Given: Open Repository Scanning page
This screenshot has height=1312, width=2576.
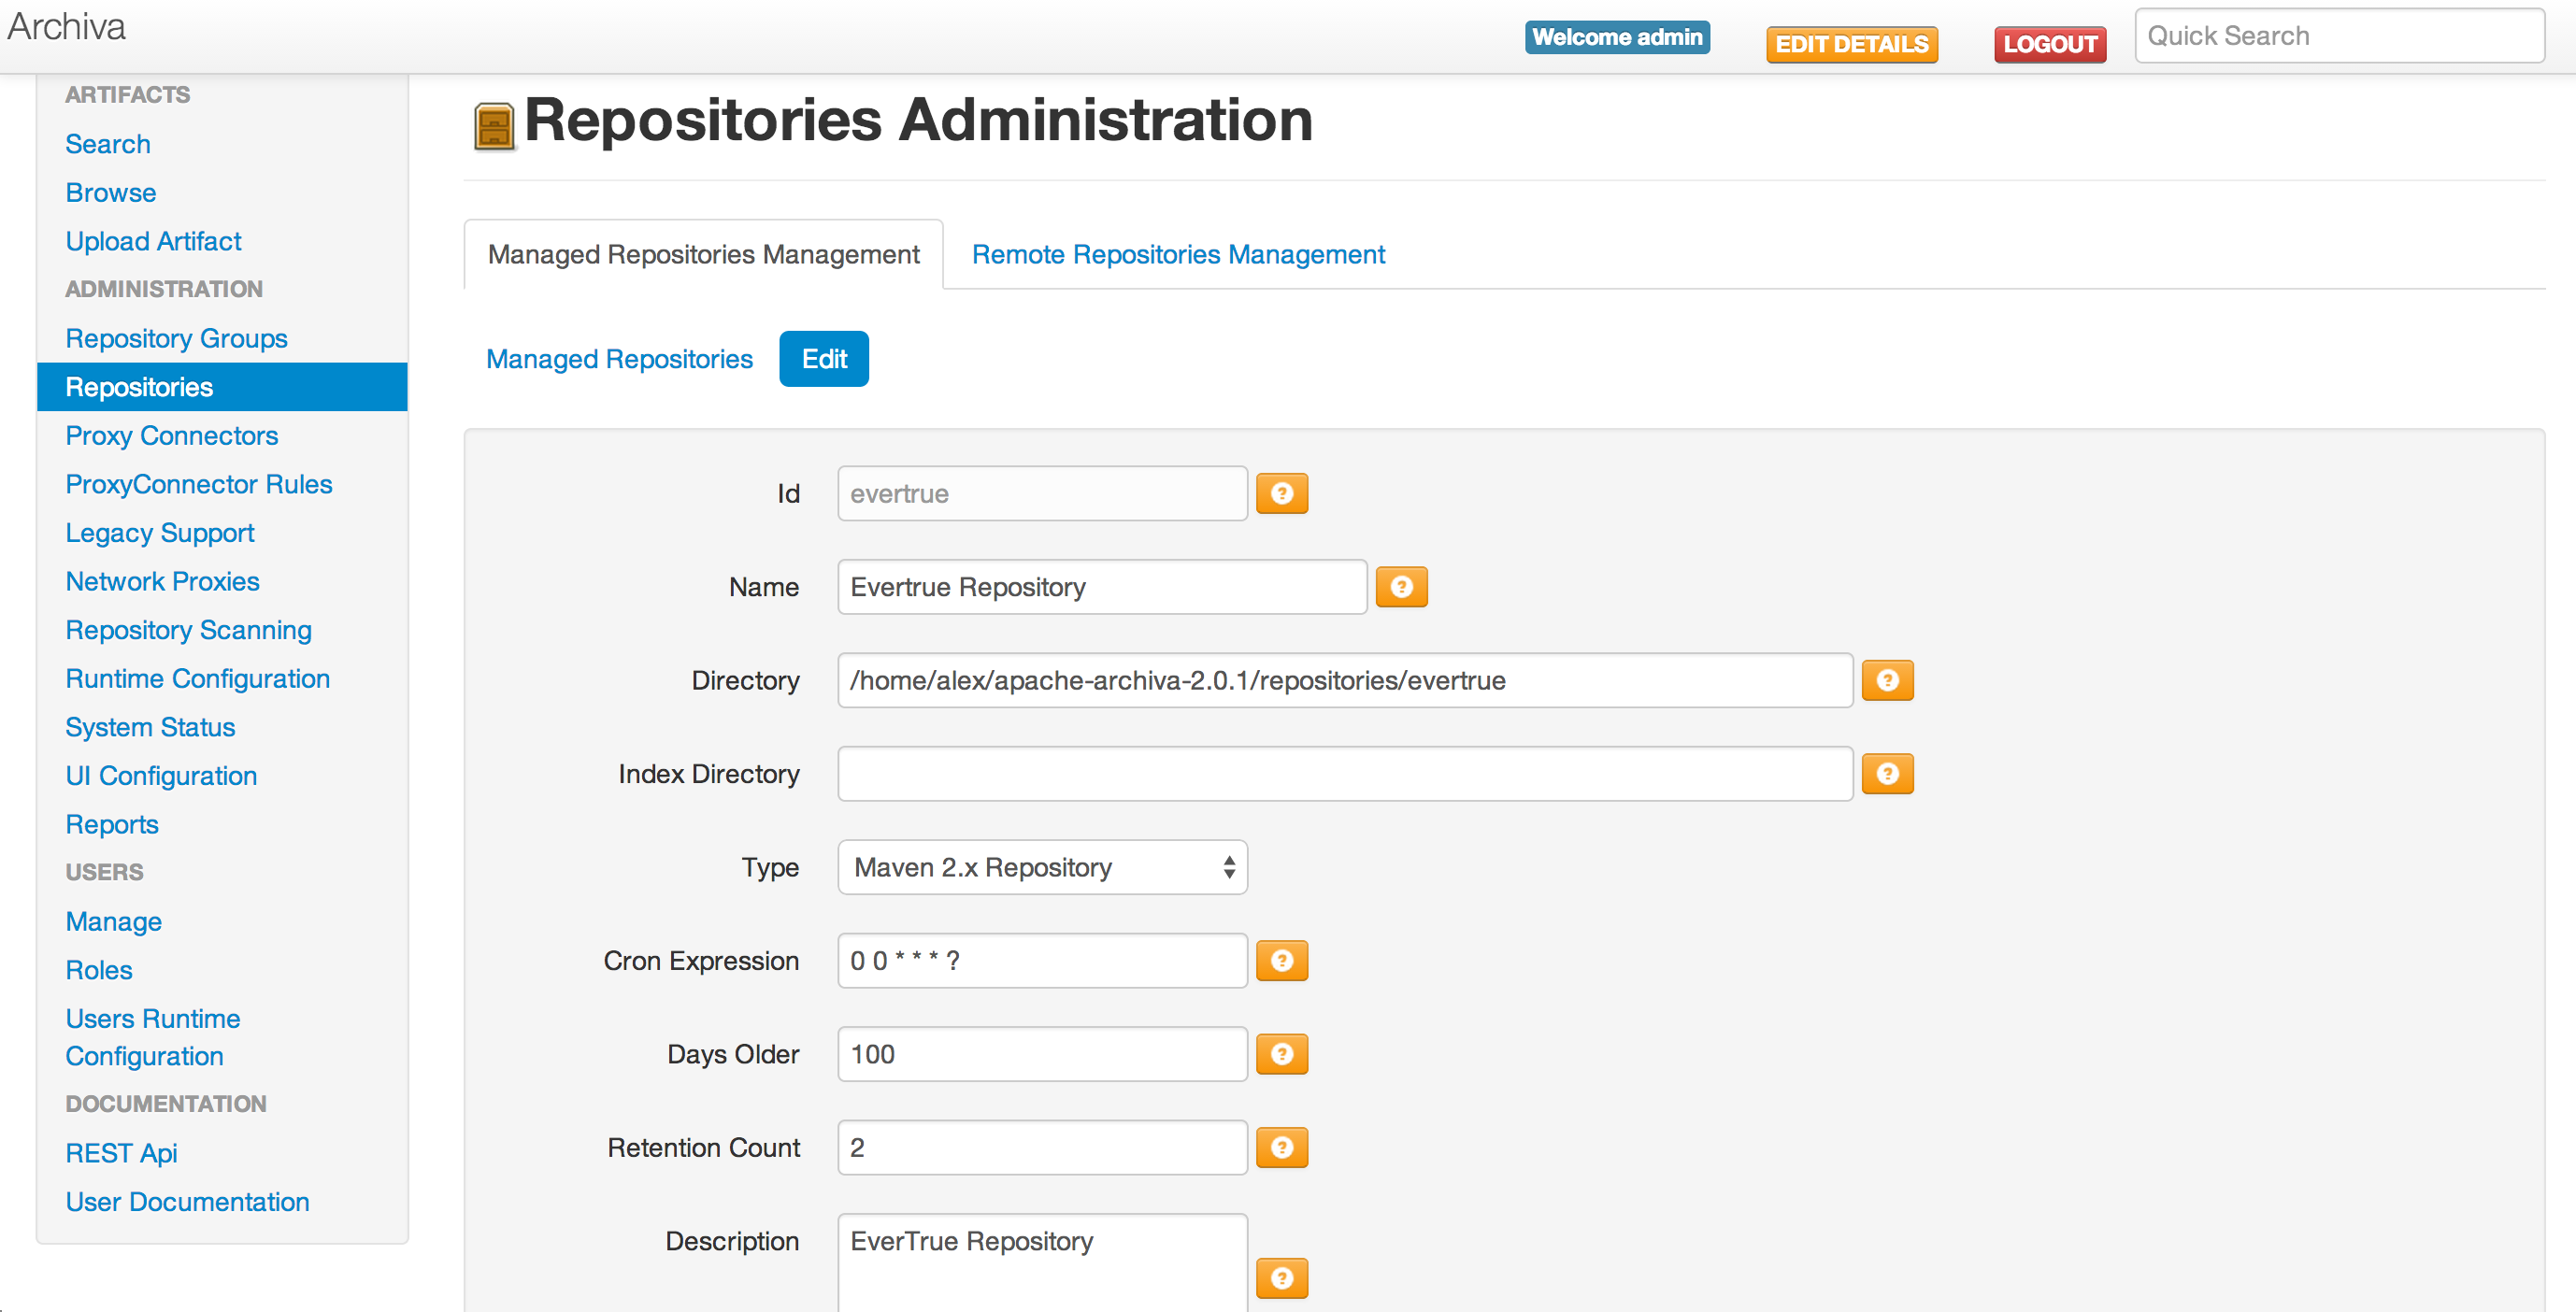Looking at the screenshot, I should [188, 630].
